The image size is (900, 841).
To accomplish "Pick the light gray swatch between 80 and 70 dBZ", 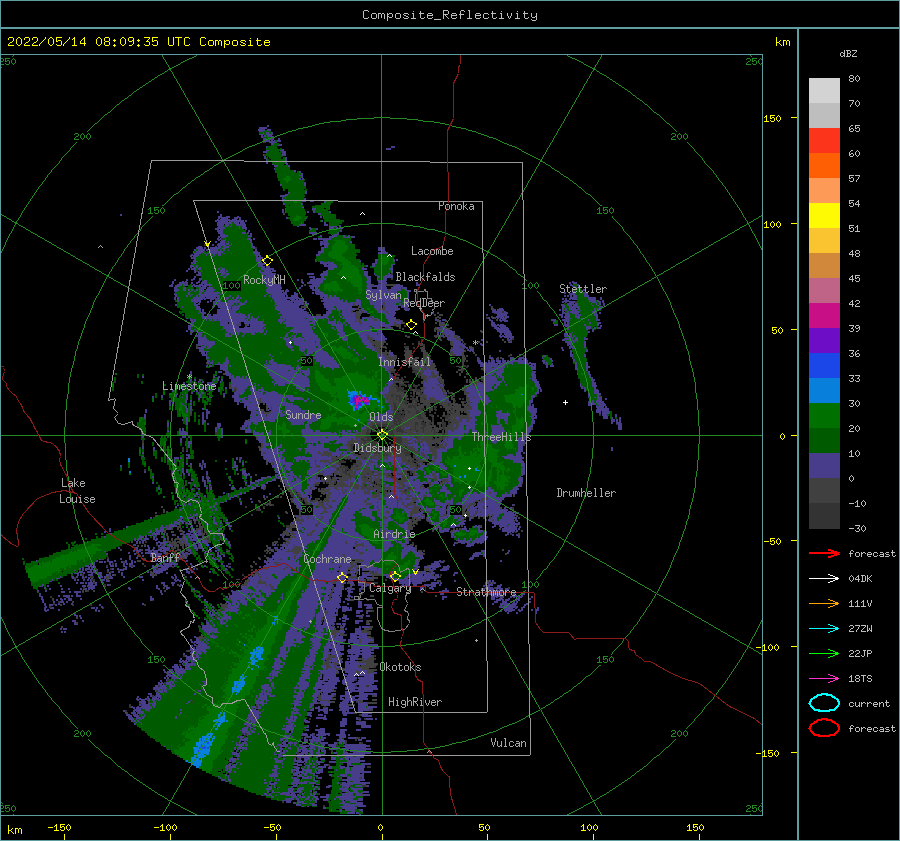I will [x=824, y=91].
